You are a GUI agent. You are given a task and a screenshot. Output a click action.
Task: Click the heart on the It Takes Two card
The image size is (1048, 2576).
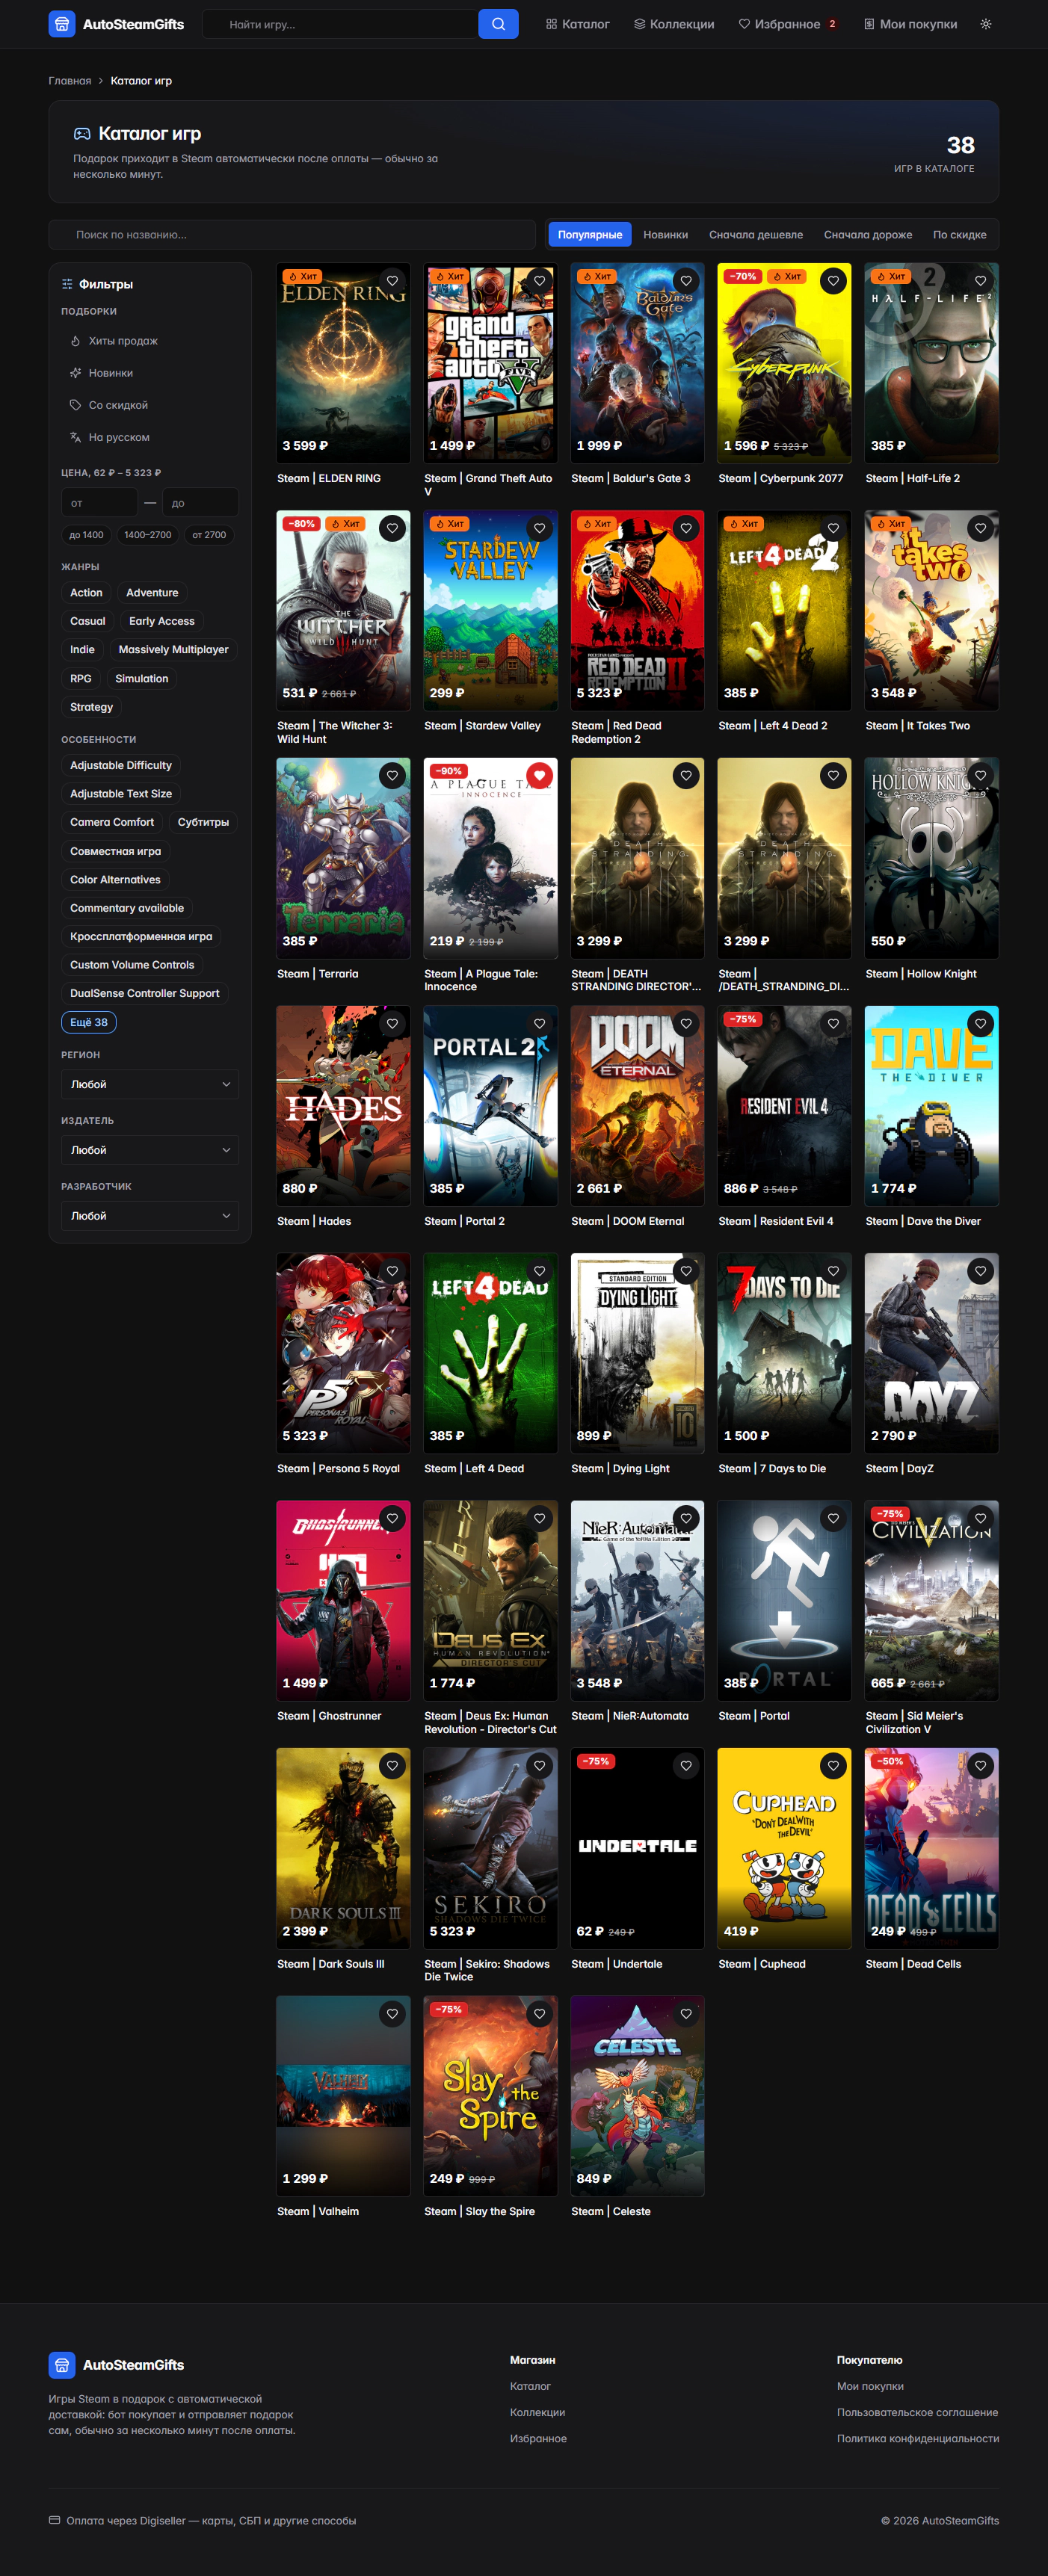pyautogui.click(x=981, y=528)
